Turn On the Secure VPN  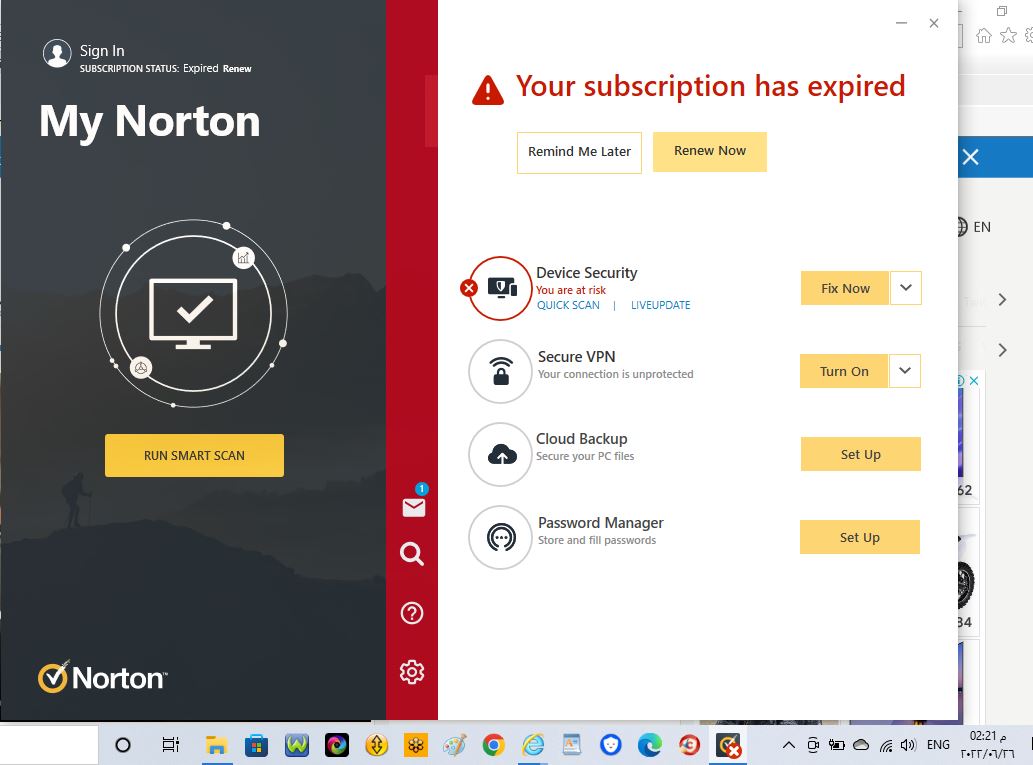point(844,371)
